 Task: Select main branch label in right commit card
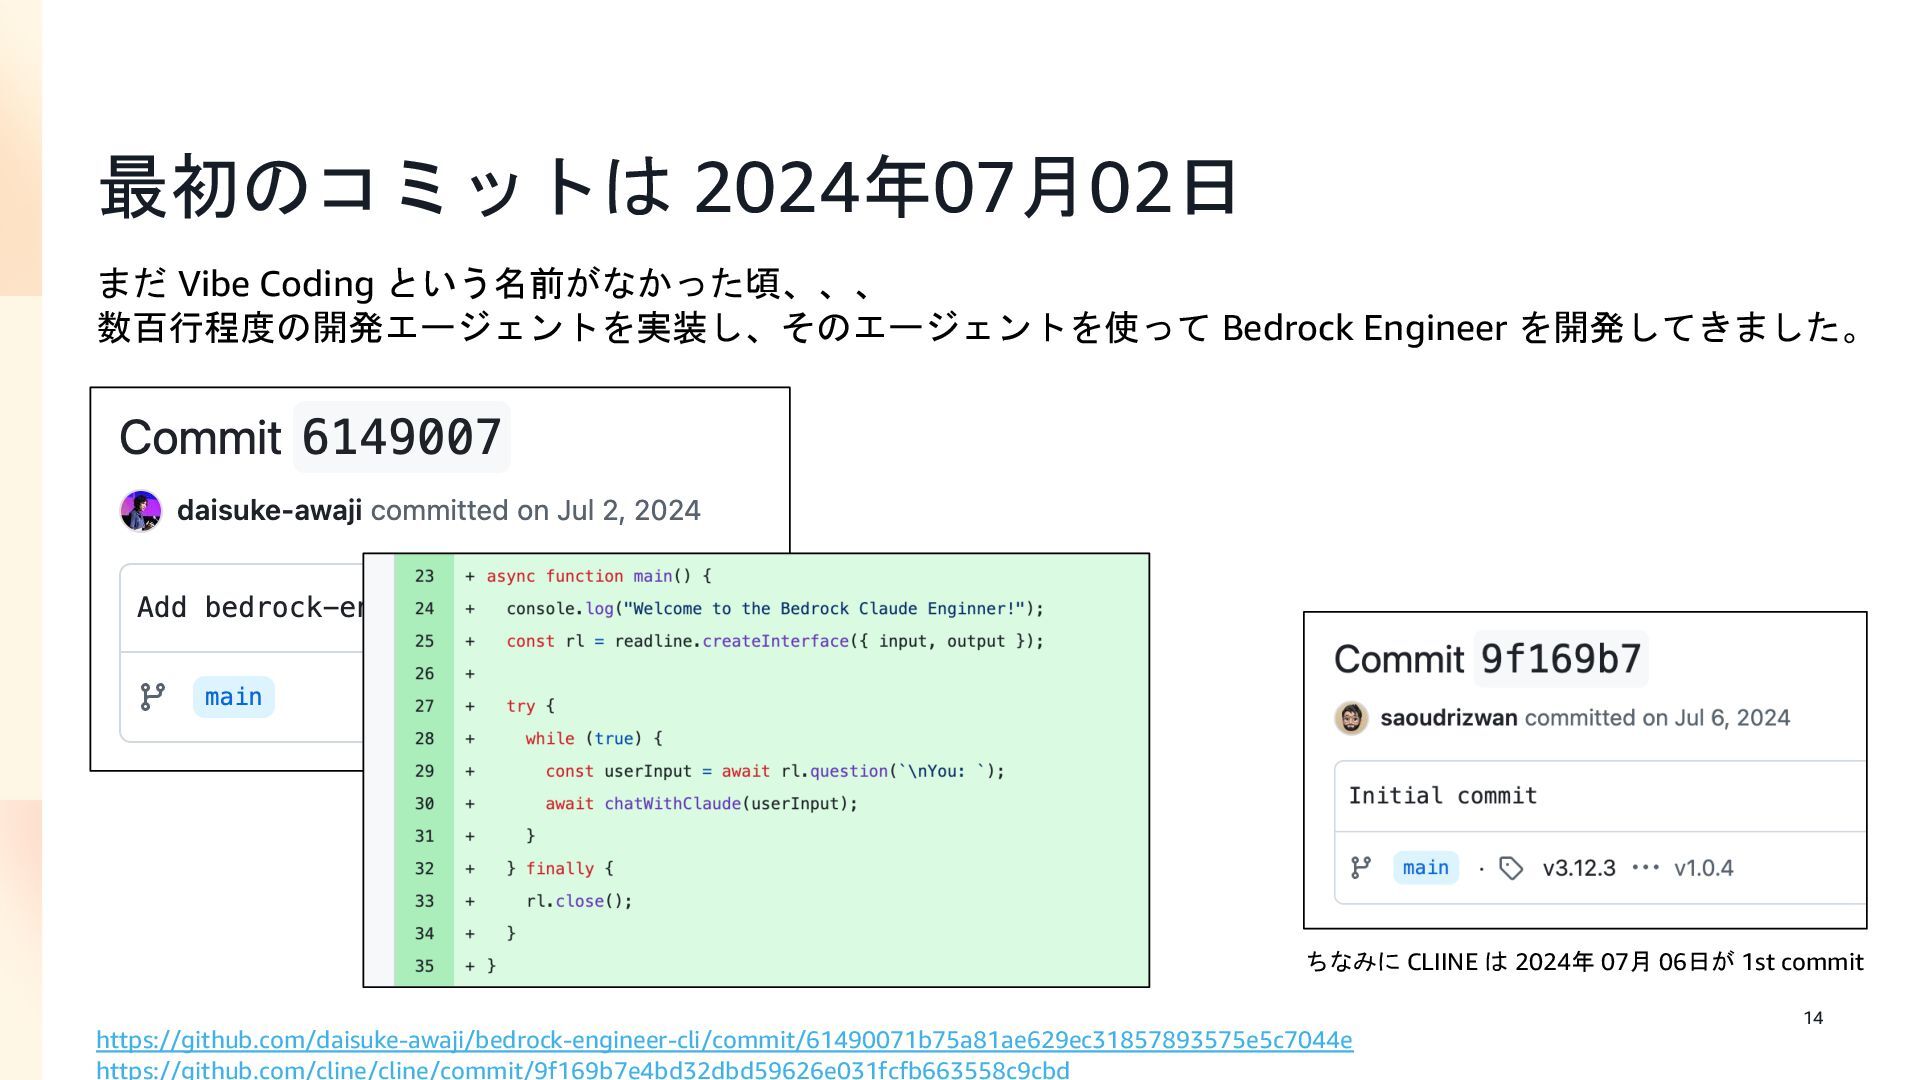pos(1425,868)
